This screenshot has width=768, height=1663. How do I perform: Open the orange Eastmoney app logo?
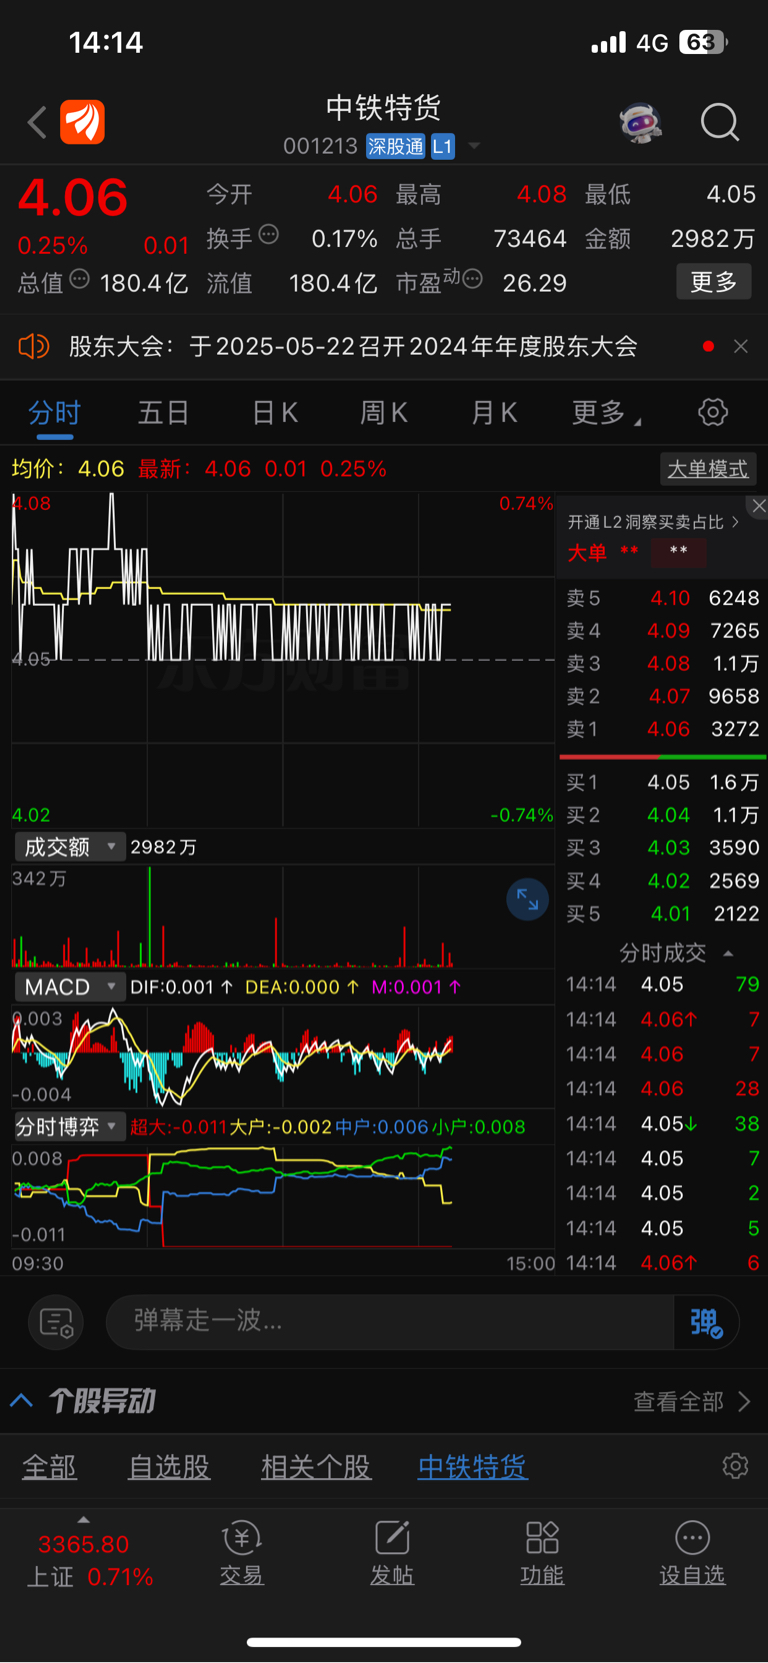coord(83,123)
